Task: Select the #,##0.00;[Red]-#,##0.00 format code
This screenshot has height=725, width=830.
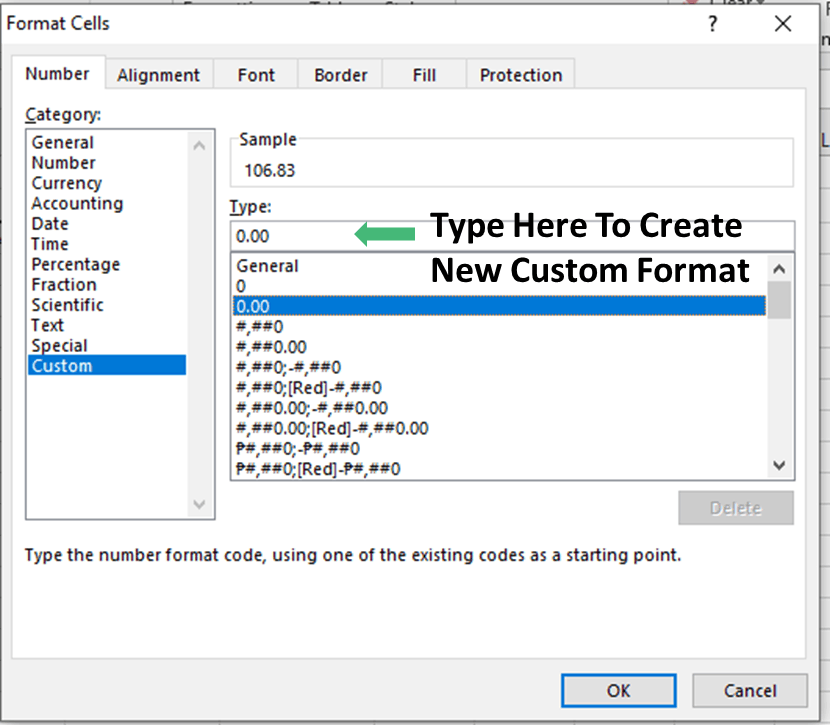Action: (x=499, y=428)
